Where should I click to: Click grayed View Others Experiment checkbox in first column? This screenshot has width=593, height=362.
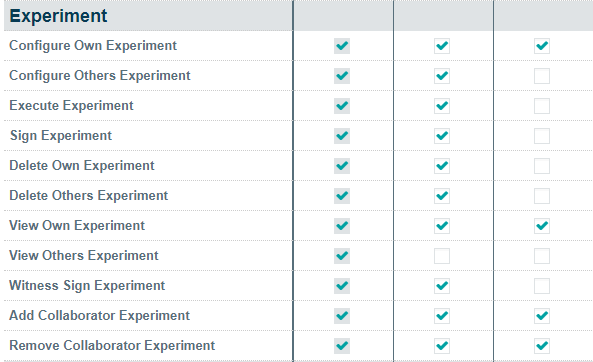coord(342,256)
